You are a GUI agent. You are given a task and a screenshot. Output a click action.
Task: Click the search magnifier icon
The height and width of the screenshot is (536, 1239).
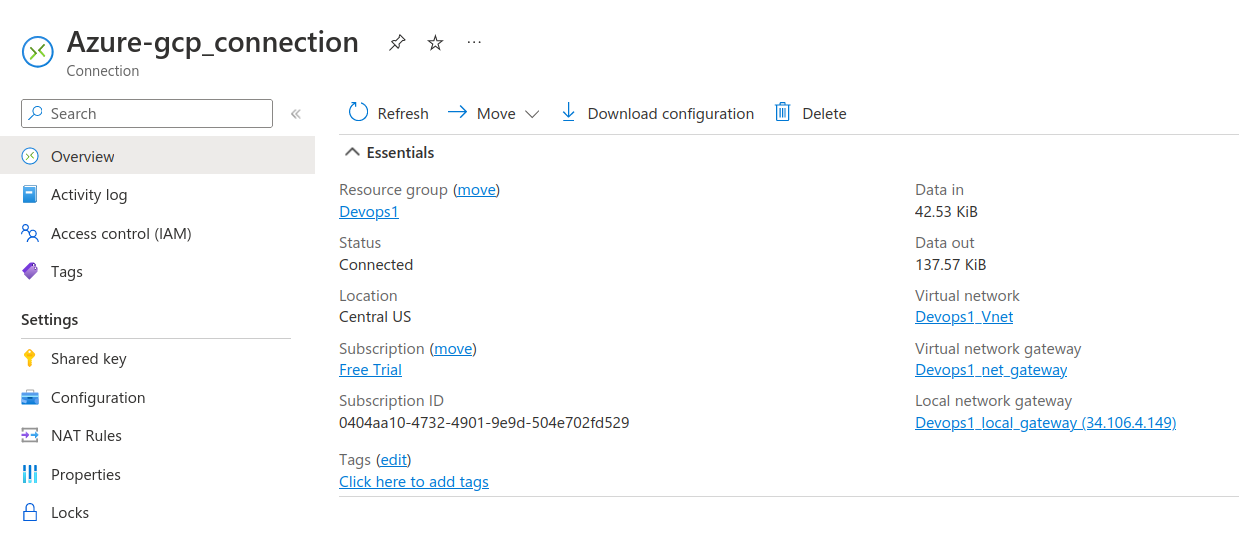[x=36, y=113]
